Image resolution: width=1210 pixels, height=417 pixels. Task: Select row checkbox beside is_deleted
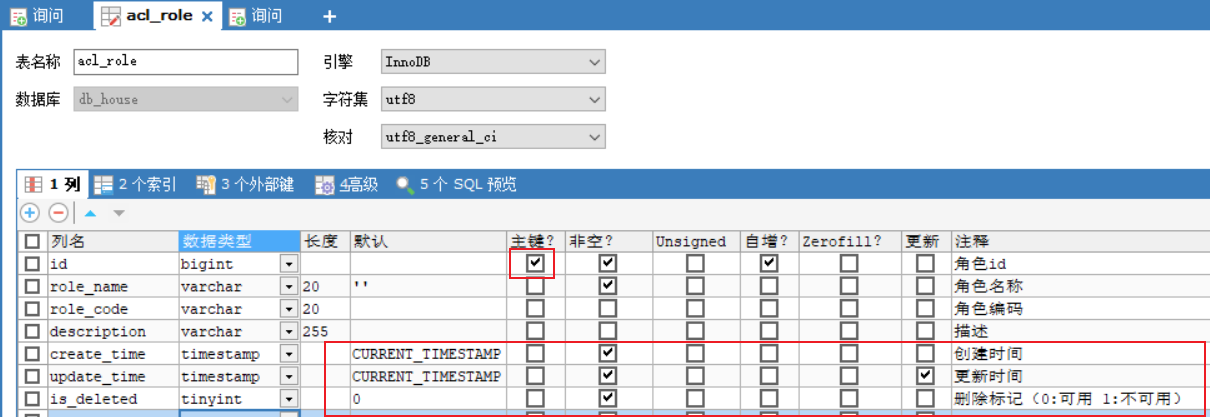pos(33,399)
